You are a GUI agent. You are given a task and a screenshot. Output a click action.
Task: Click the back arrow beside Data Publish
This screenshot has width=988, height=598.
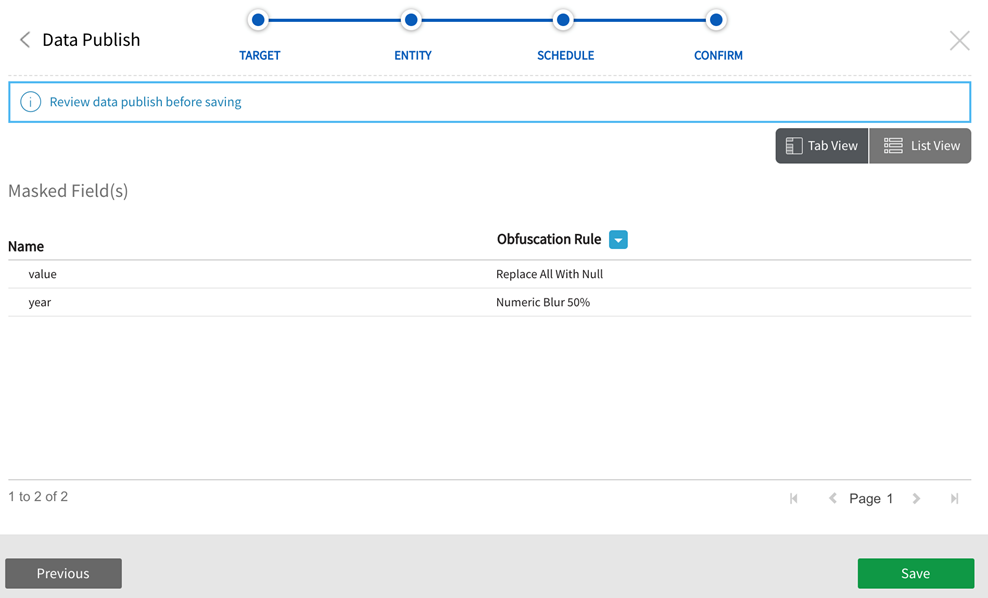coord(25,40)
